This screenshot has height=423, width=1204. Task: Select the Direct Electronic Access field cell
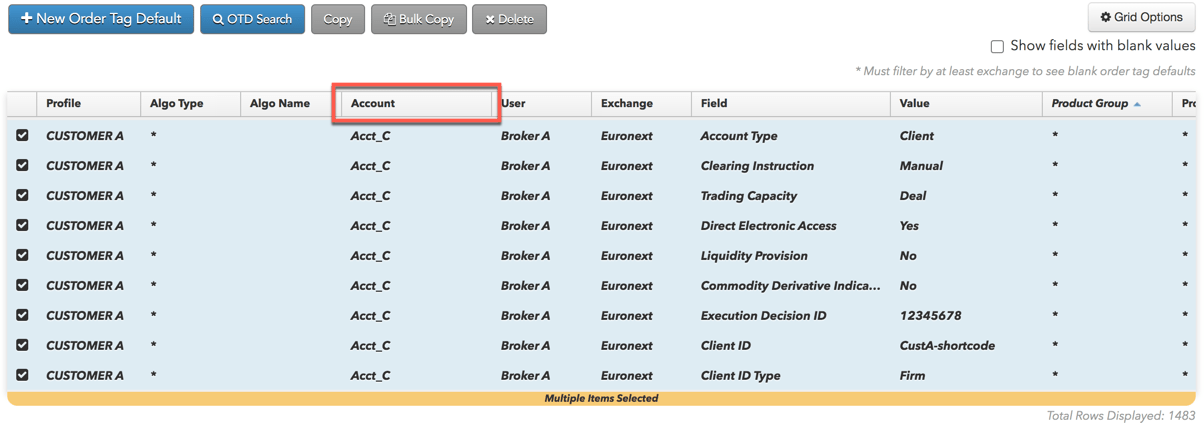[791, 225]
